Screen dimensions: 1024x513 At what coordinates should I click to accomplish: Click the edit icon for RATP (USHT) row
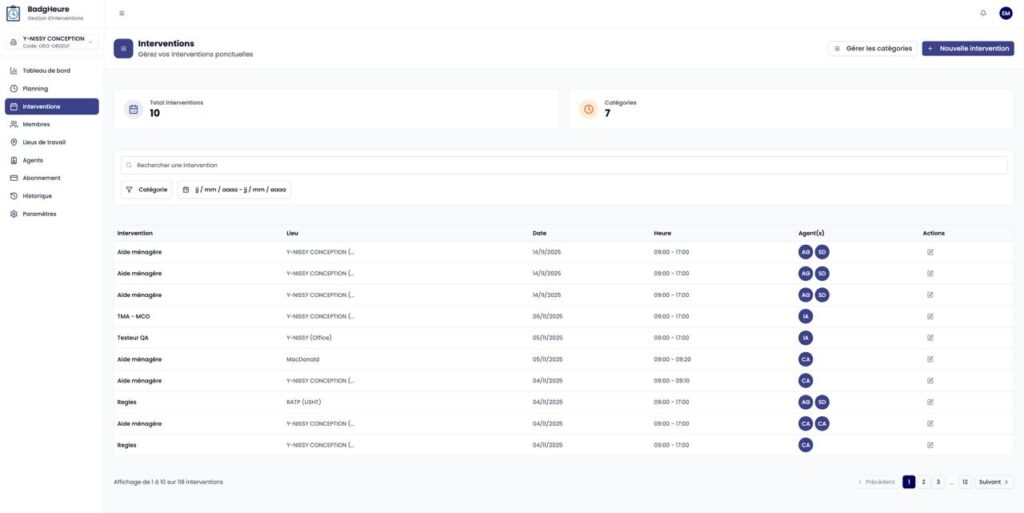[x=930, y=402]
